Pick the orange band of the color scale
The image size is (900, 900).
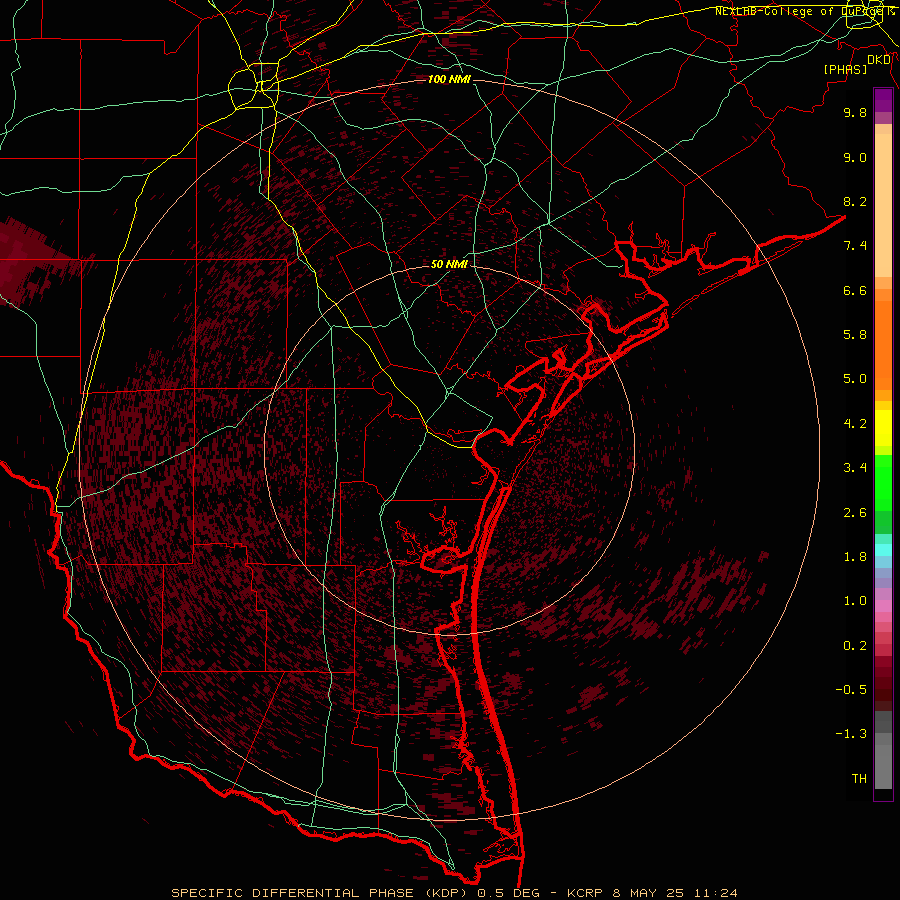(x=883, y=345)
